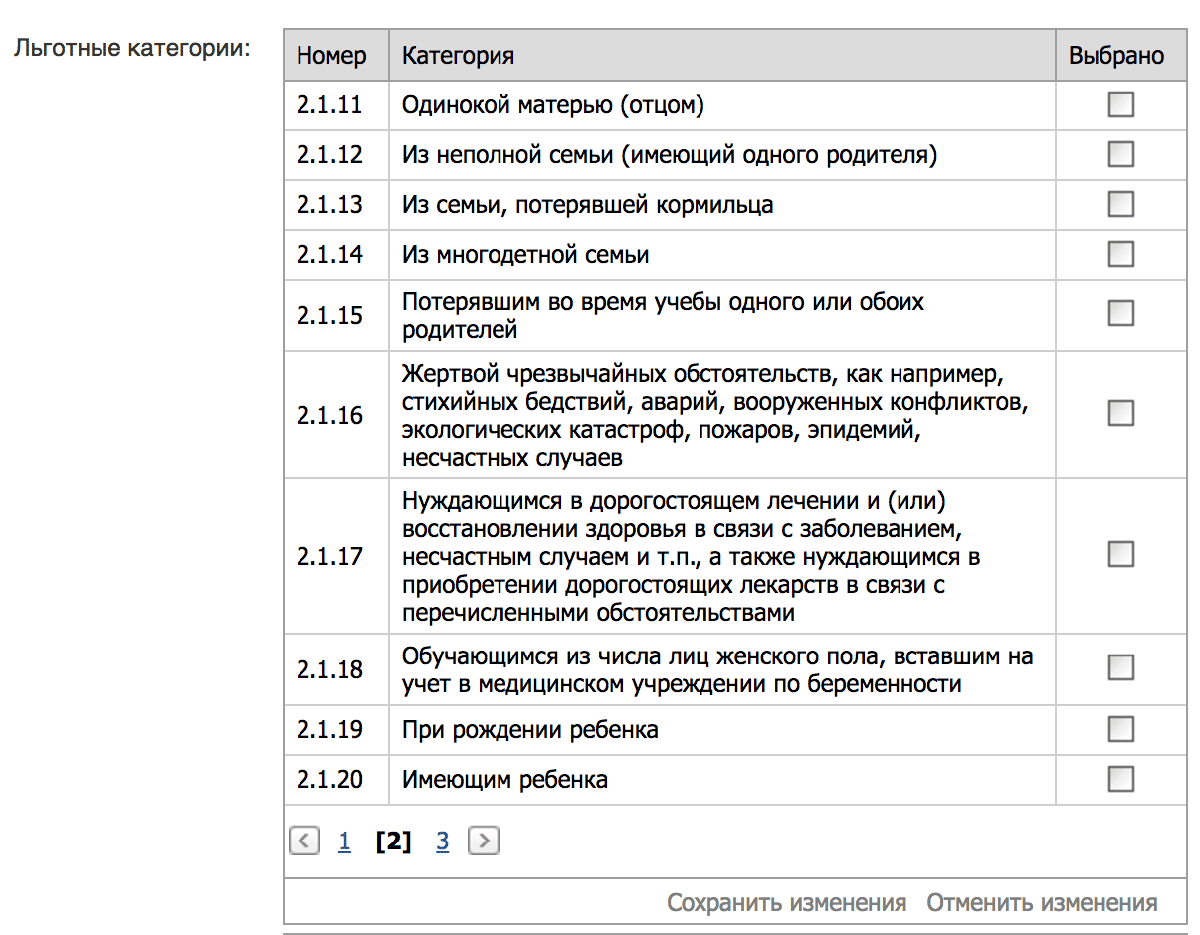Enable checkbox for category 2.1.11 single mother
The image size is (1200, 935).
(1121, 104)
